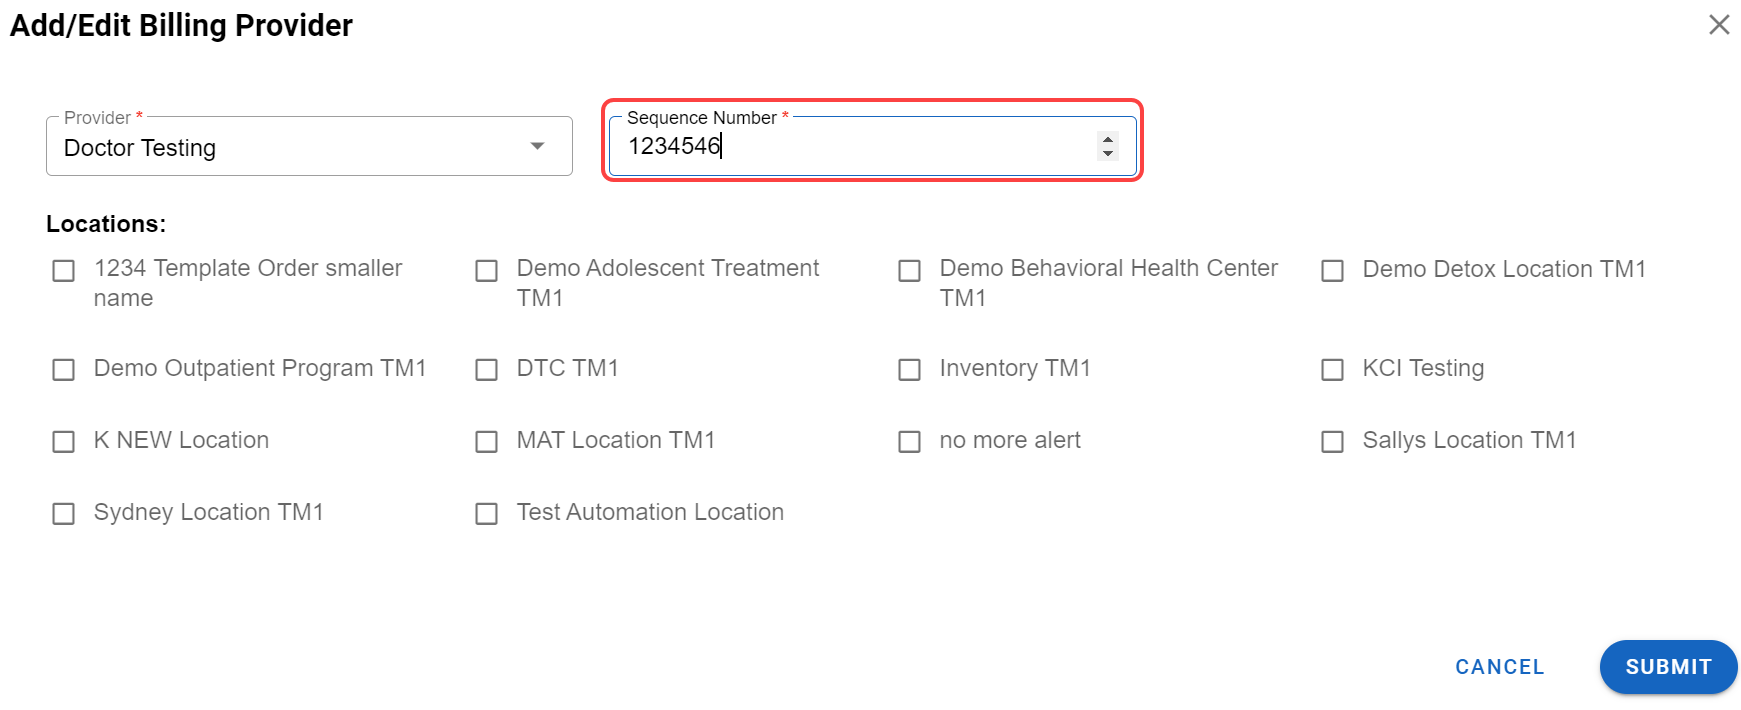Tick MAT Location TM1 checkbox
1741x710 pixels.
(487, 442)
